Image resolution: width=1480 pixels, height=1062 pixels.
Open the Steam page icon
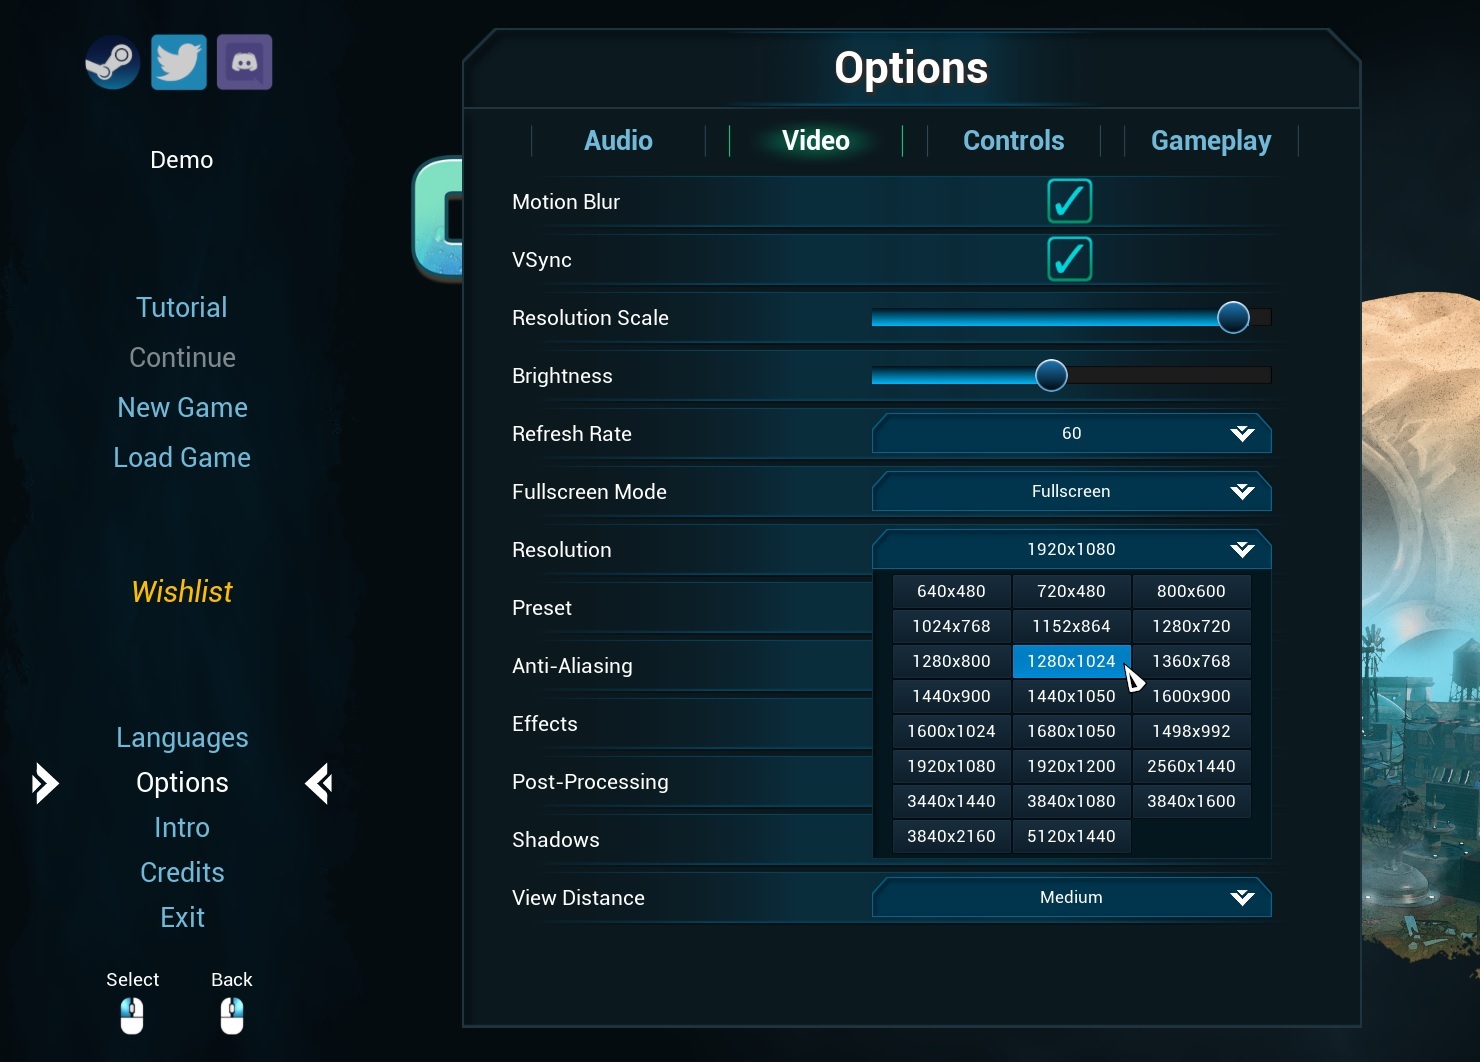click(x=111, y=62)
